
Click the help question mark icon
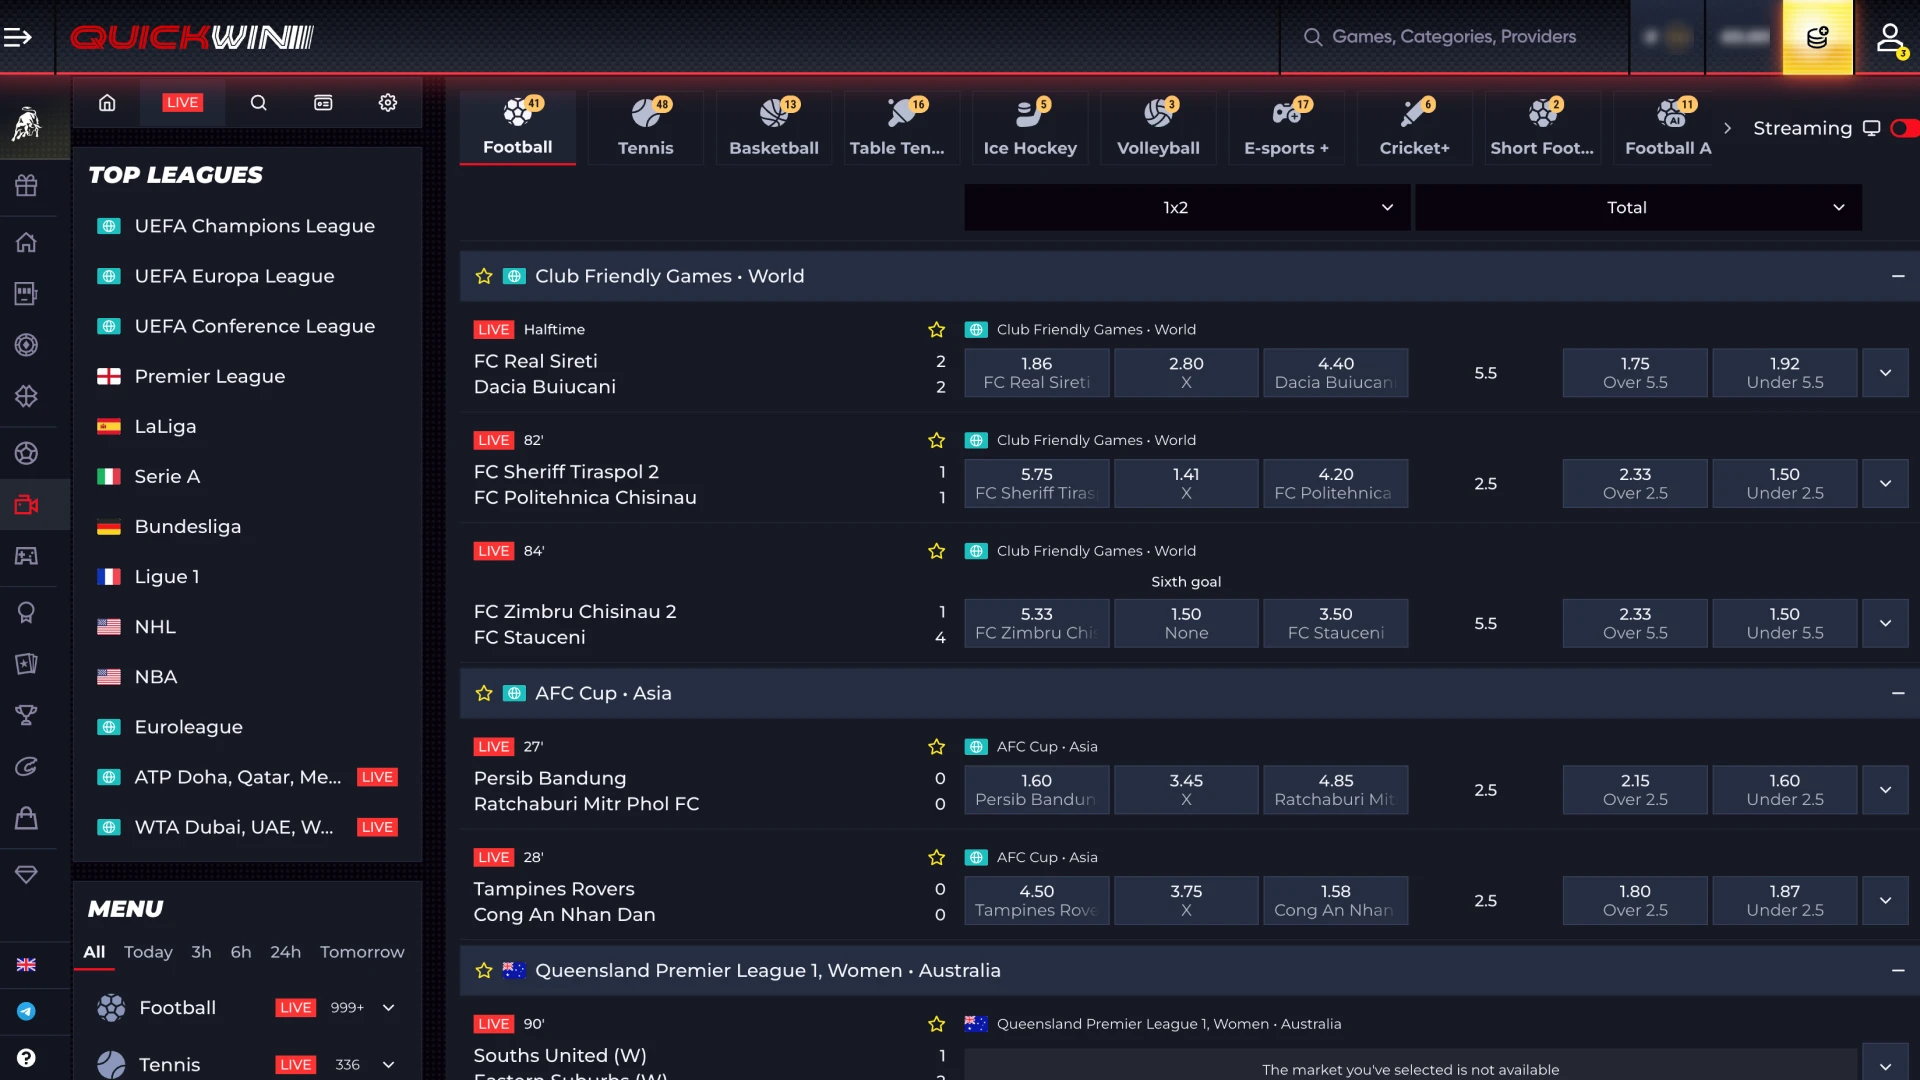(x=27, y=1058)
